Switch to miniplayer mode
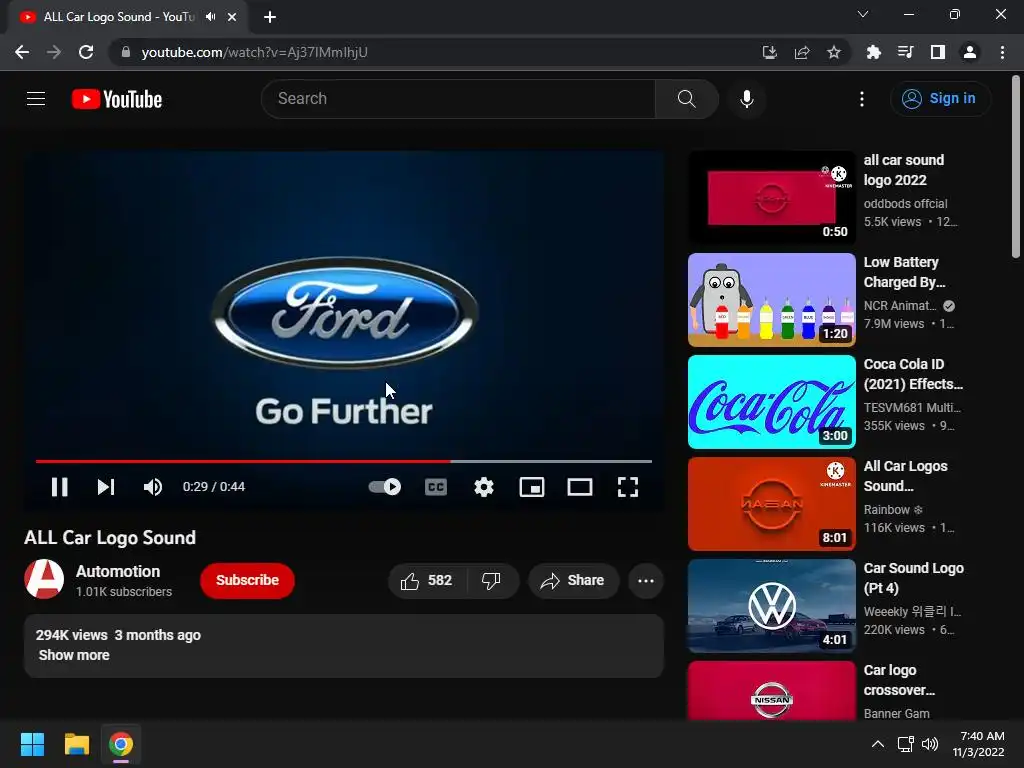Image resolution: width=1024 pixels, height=768 pixels. (532, 487)
